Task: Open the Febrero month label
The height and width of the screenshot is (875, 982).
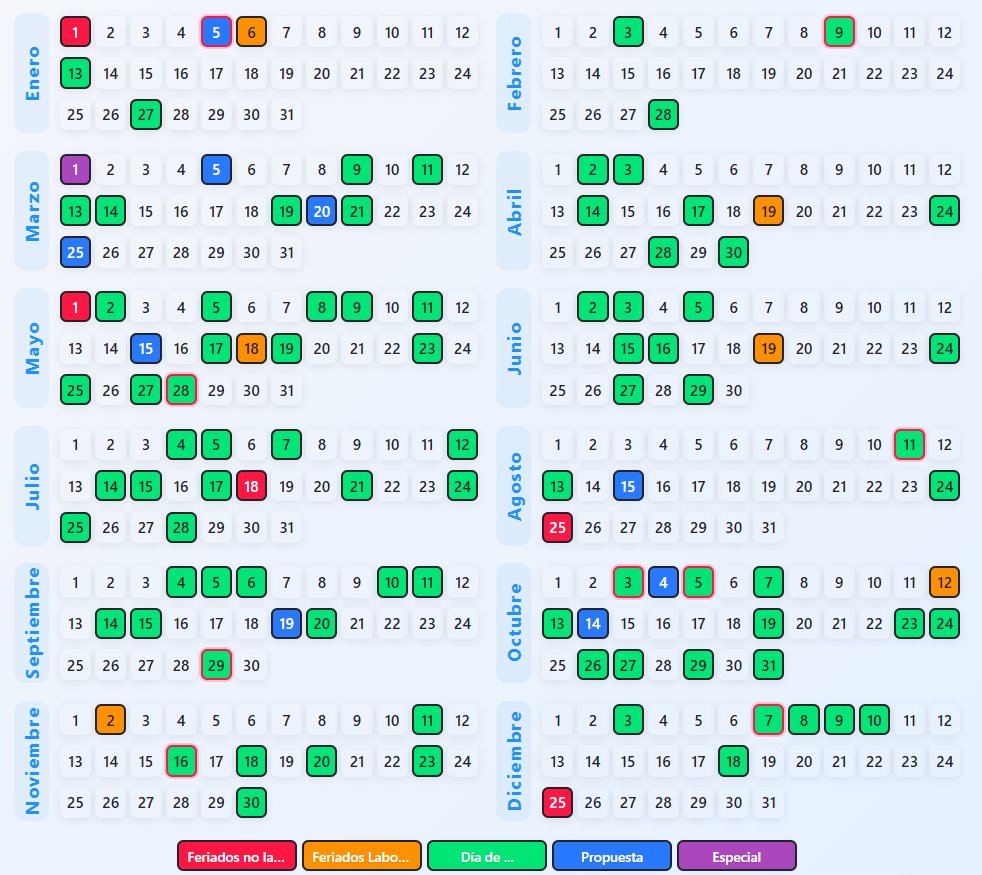Action: click(514, 73)
